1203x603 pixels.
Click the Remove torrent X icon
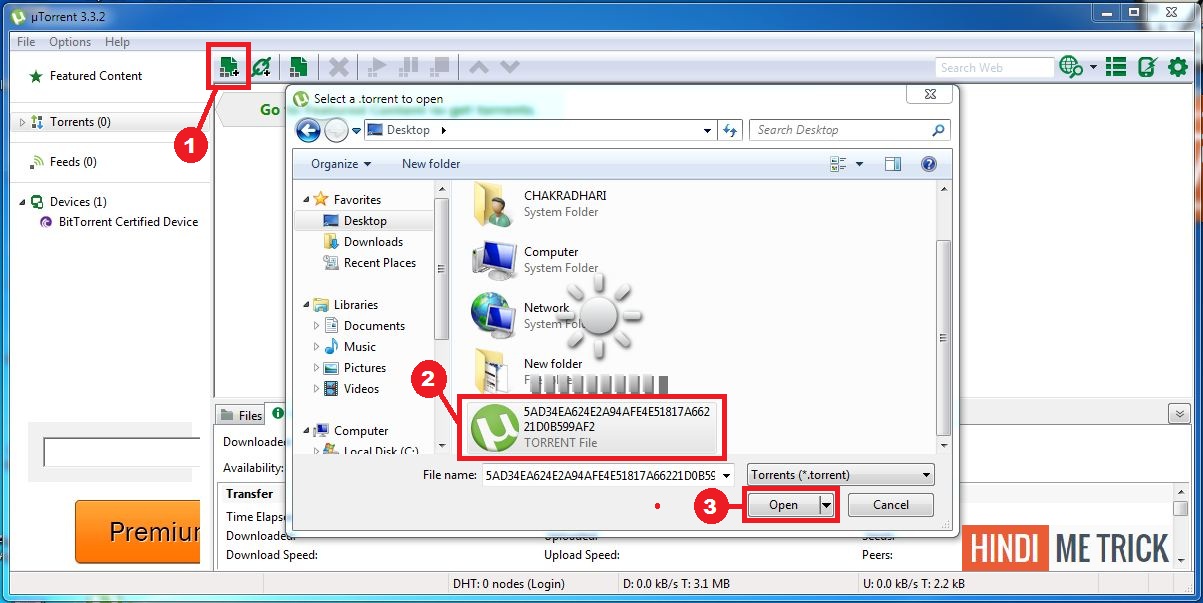tap(340, 67)
